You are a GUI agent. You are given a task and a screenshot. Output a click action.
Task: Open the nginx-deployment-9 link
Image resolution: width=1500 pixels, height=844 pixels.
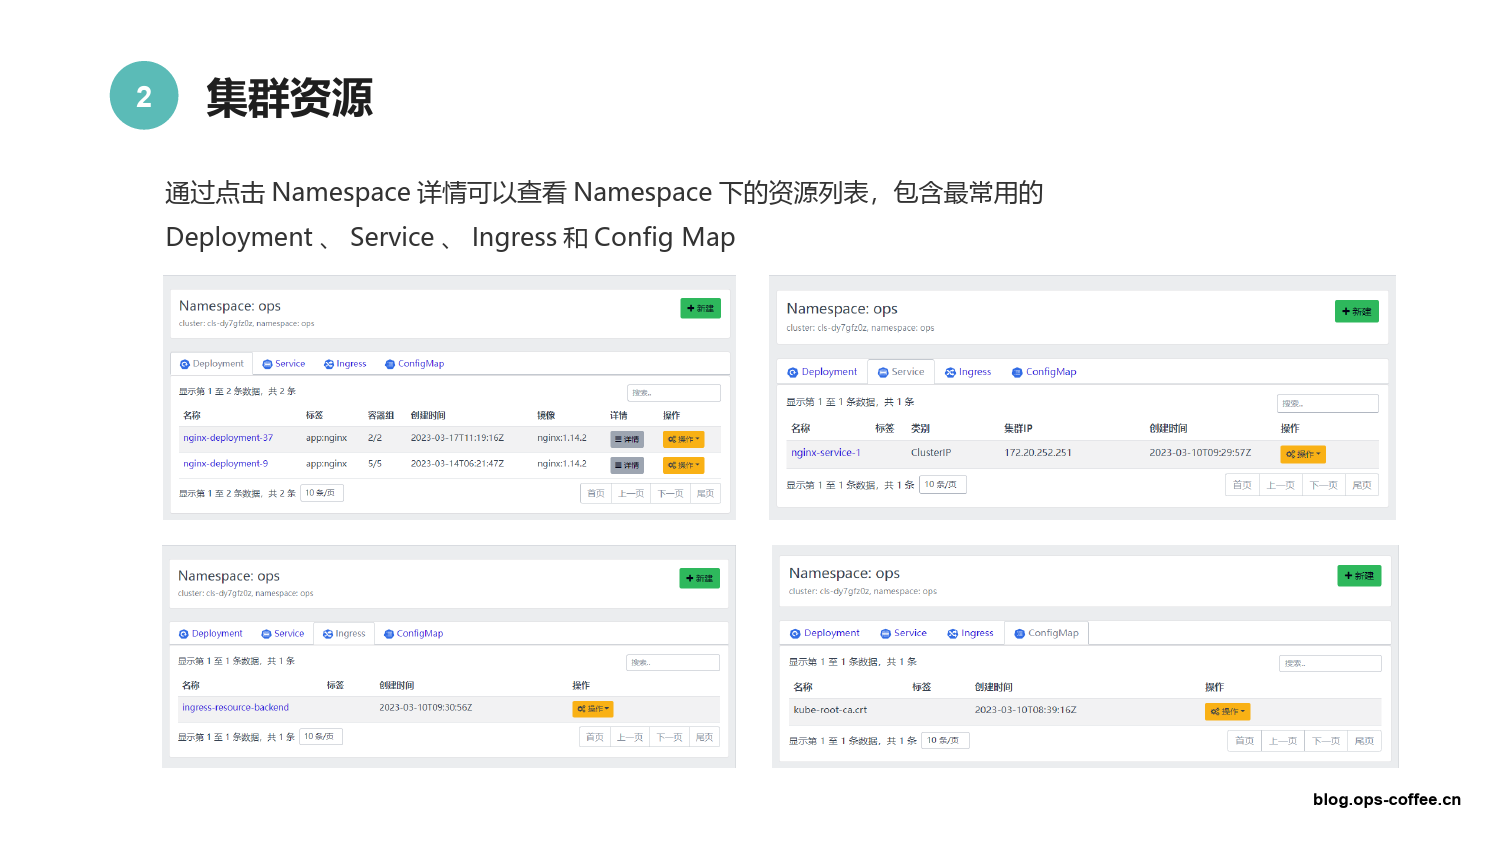(x=225, y=464)
